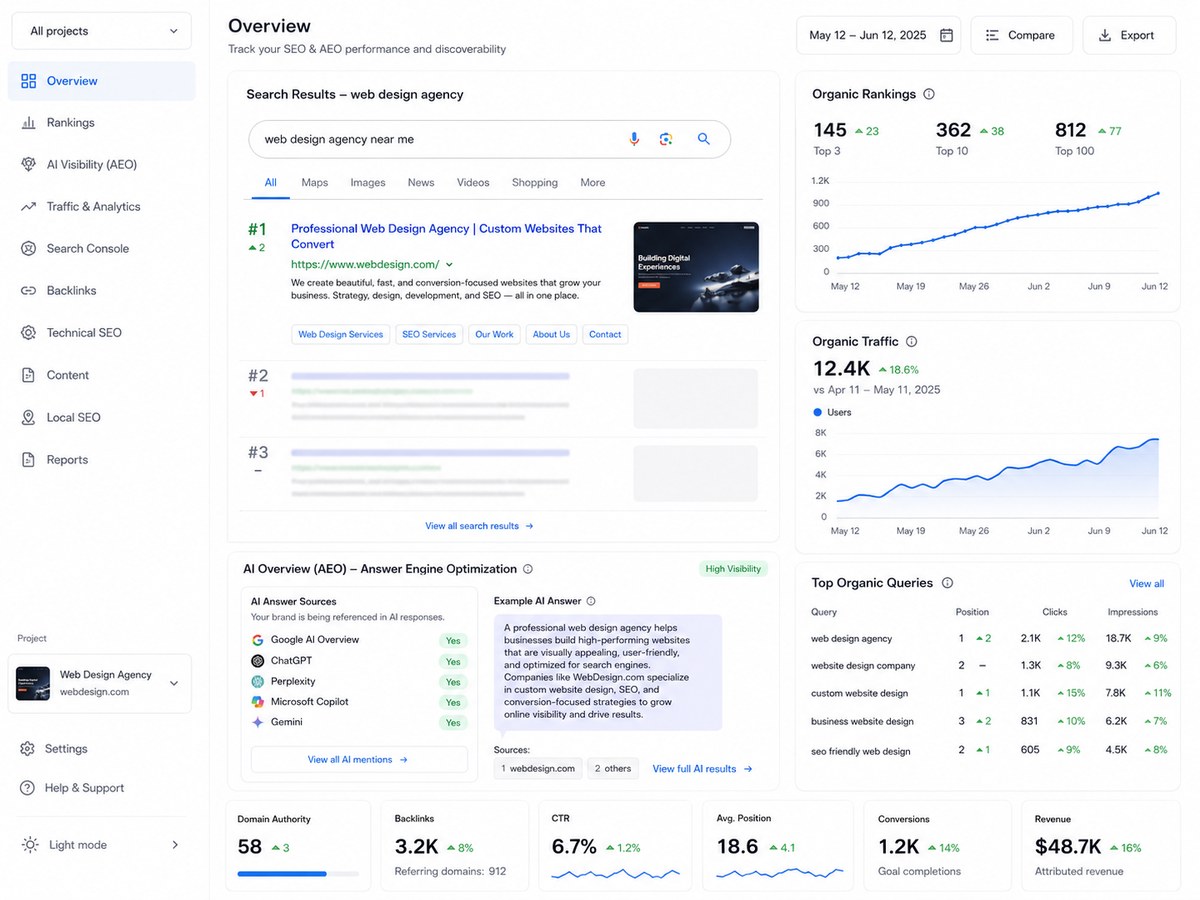Click the microphone voice search icon
The width and height of the screenshot is (1200, 900).
coord(634,139)
